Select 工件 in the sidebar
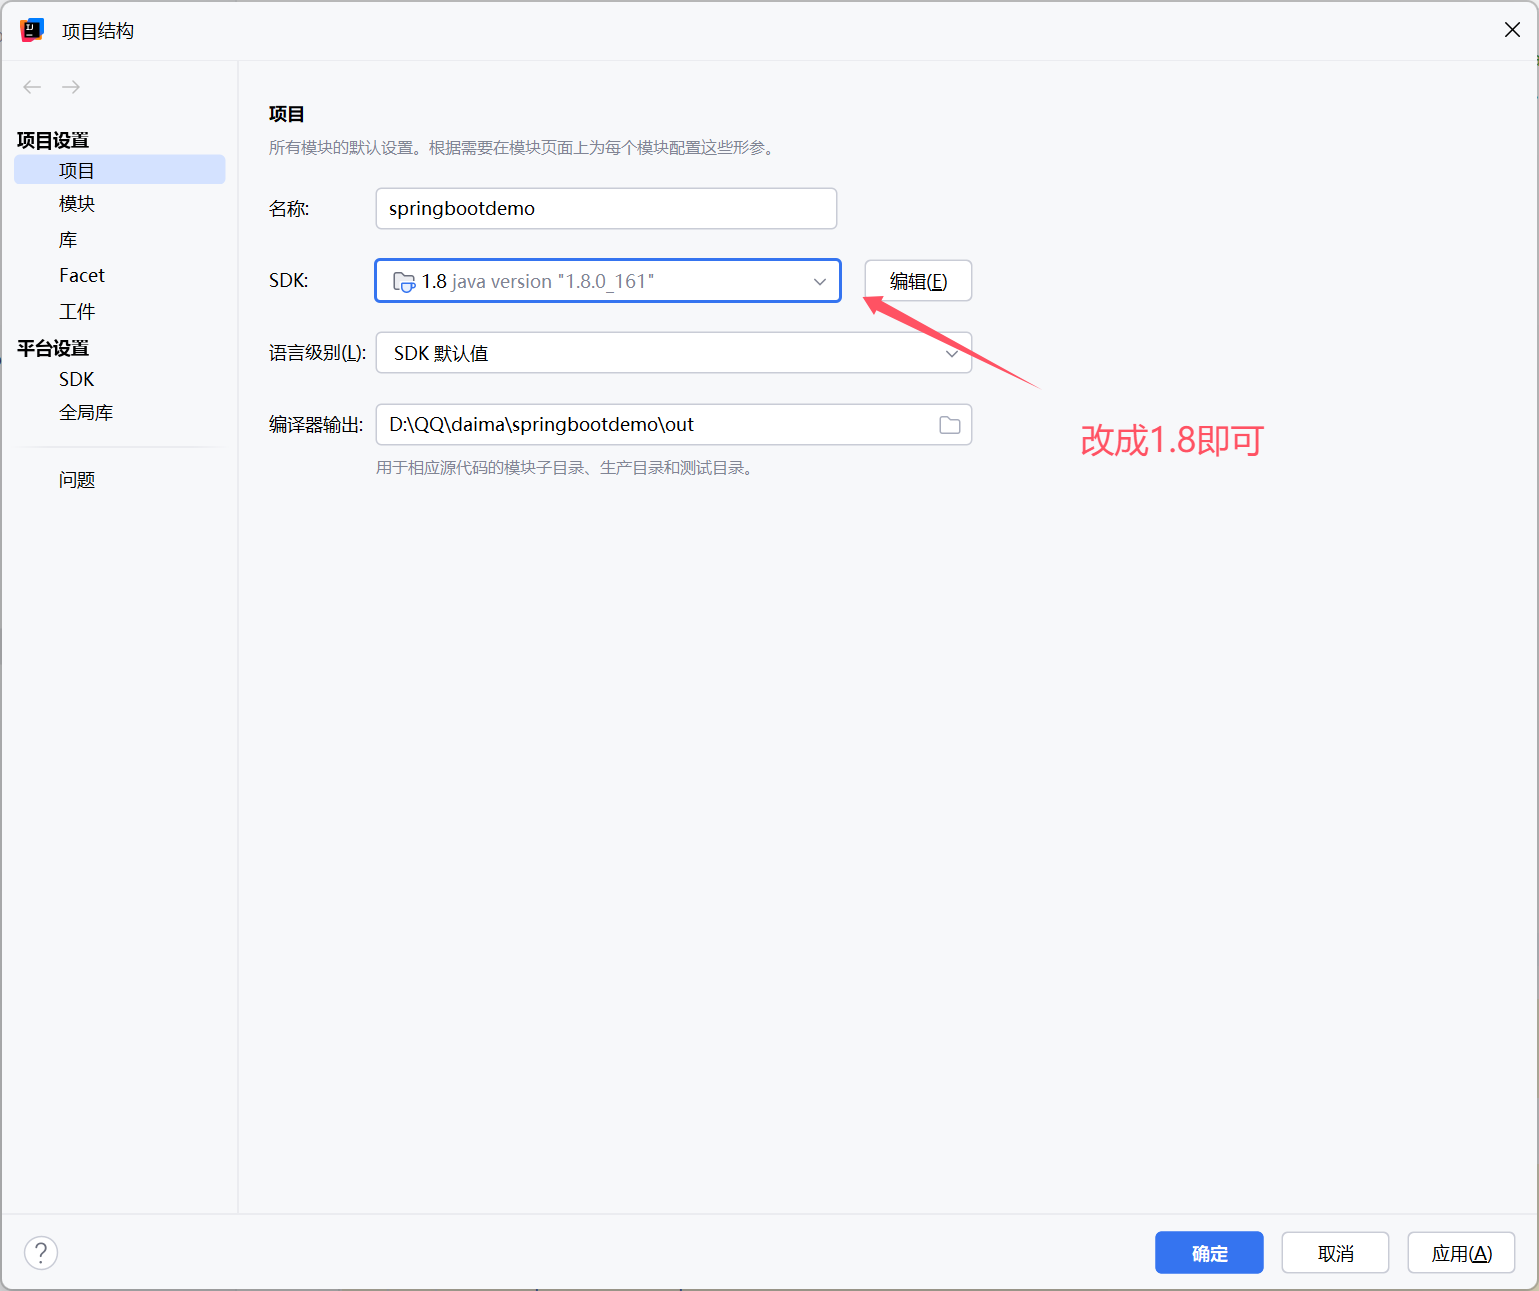The image size is (1539, 1291). (77, 311)
